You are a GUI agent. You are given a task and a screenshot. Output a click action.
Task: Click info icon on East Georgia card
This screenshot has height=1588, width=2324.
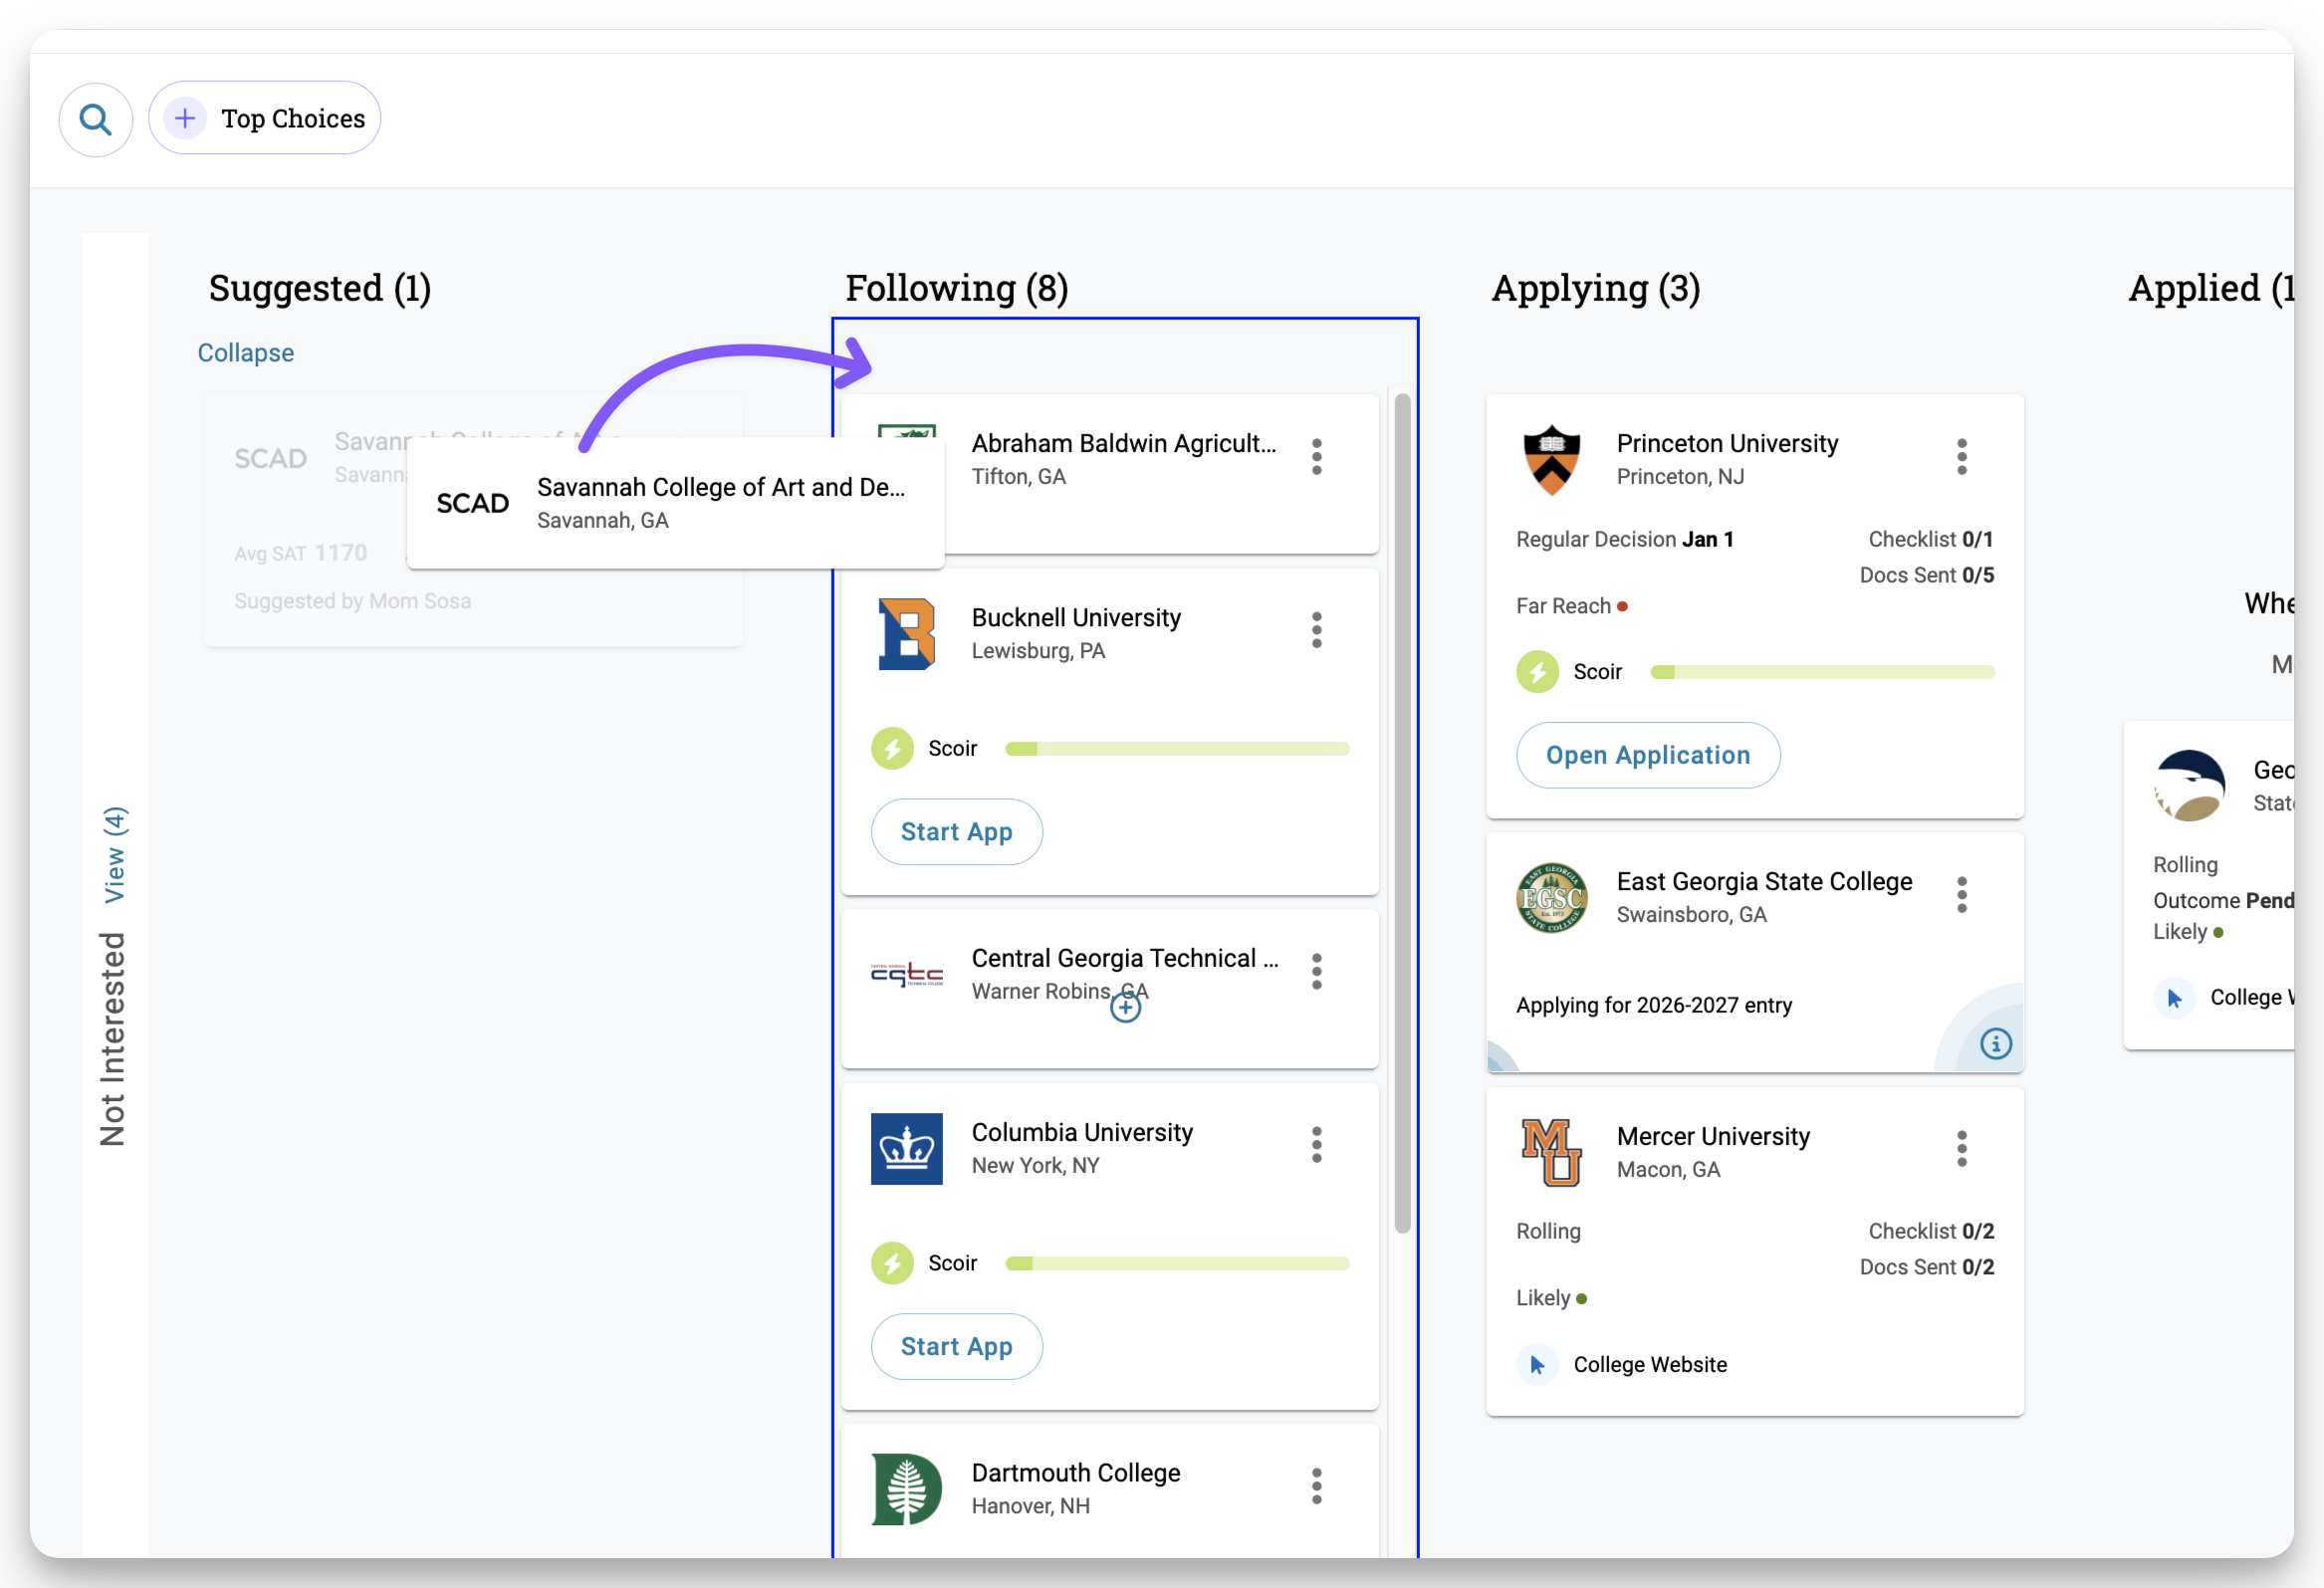pyautogui.click(x=1996, y=1045)
